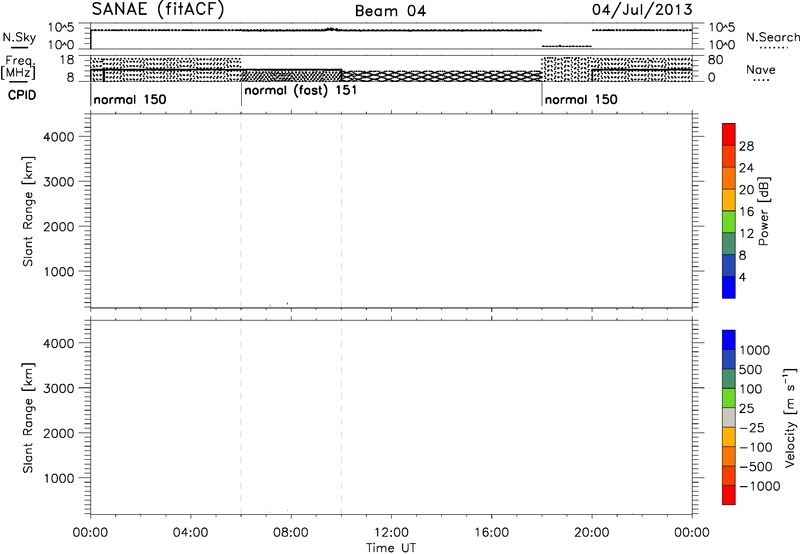
Task: Click the 12:00 time tick label
Action: (x=391, y=533)
